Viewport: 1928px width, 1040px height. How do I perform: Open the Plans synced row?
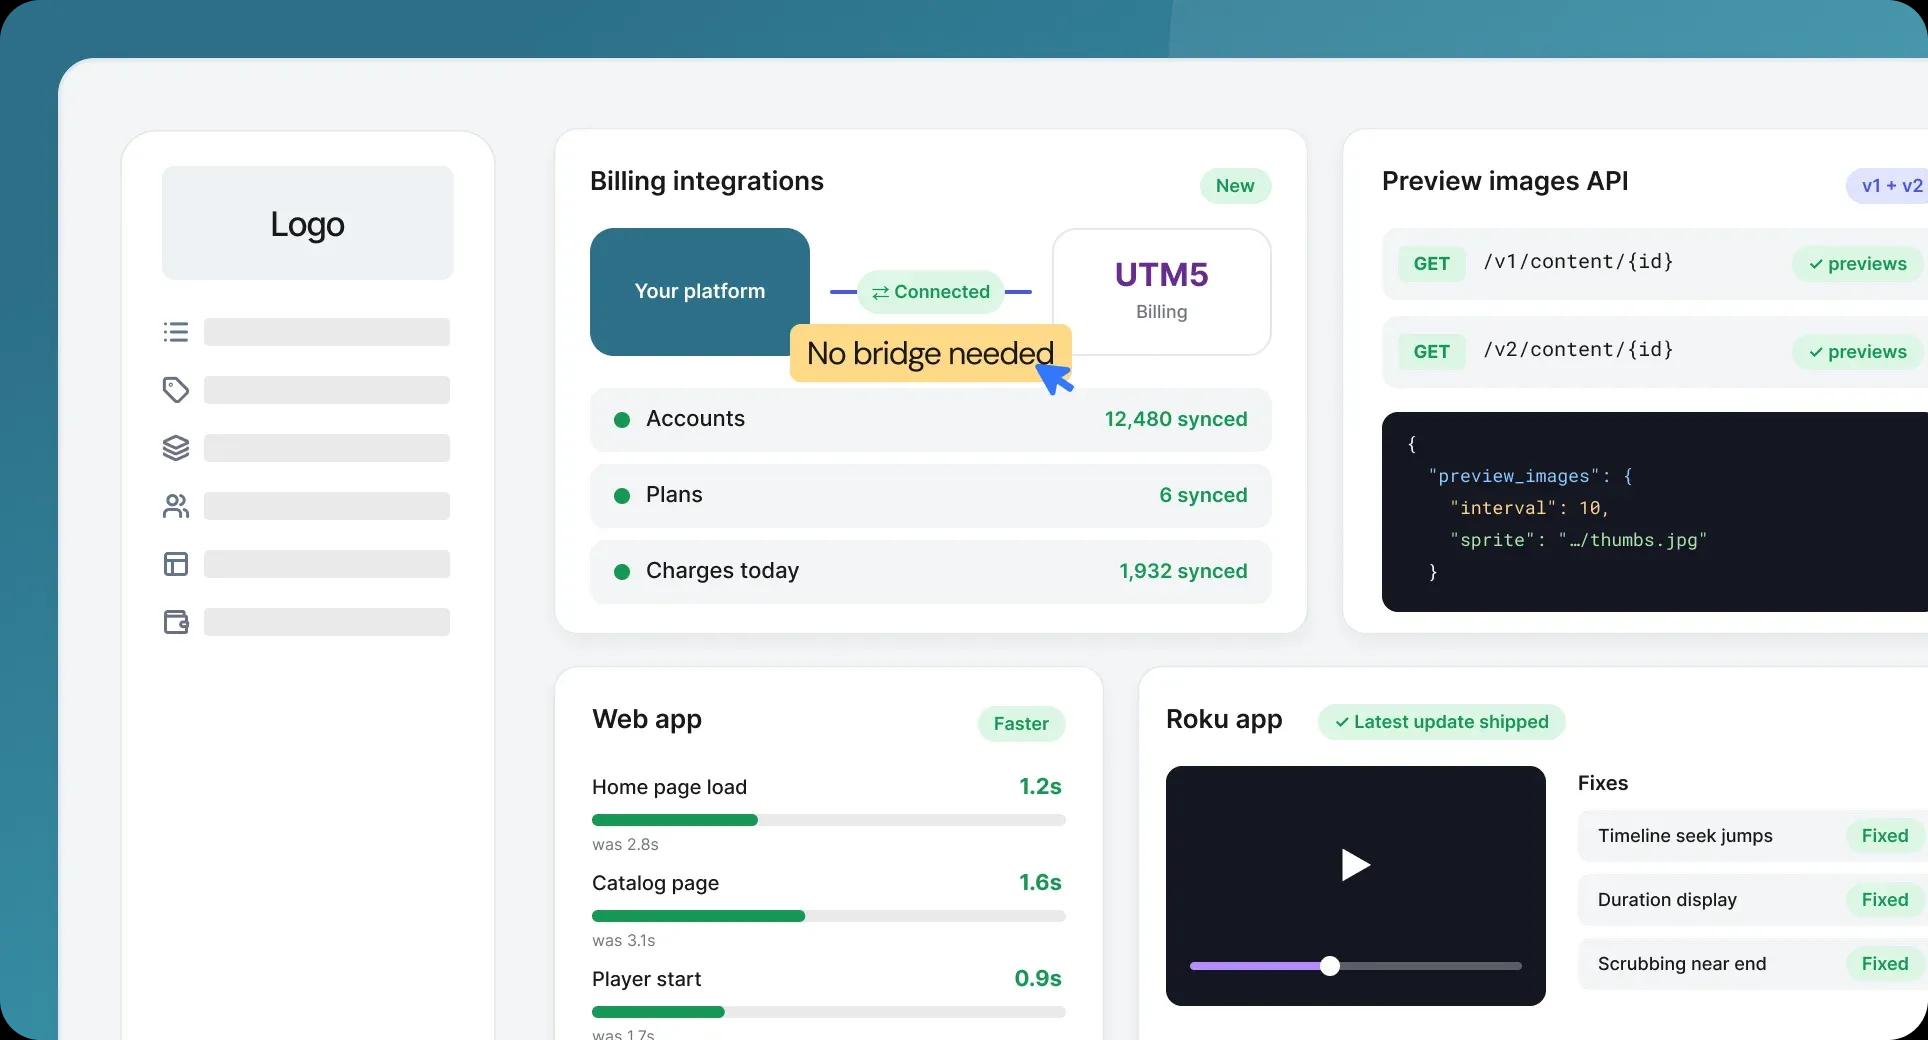click(931, 495)
